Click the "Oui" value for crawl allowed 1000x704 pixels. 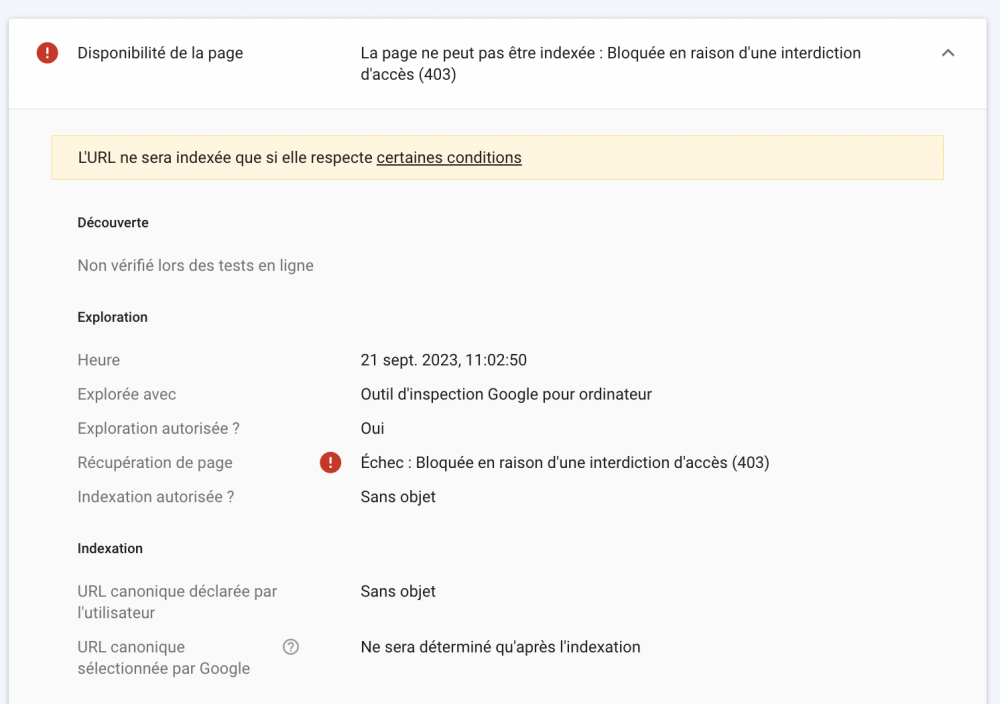tap(372, 428)
